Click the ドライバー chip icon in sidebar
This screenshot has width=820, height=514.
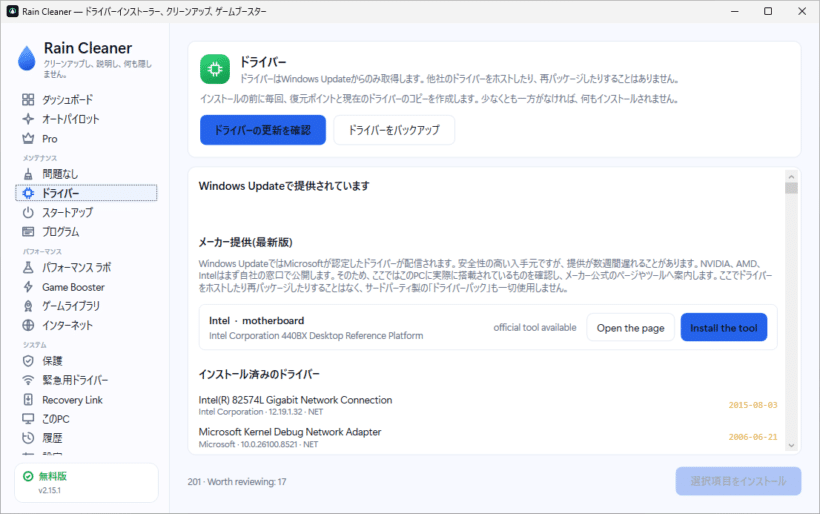pos(28,193)
